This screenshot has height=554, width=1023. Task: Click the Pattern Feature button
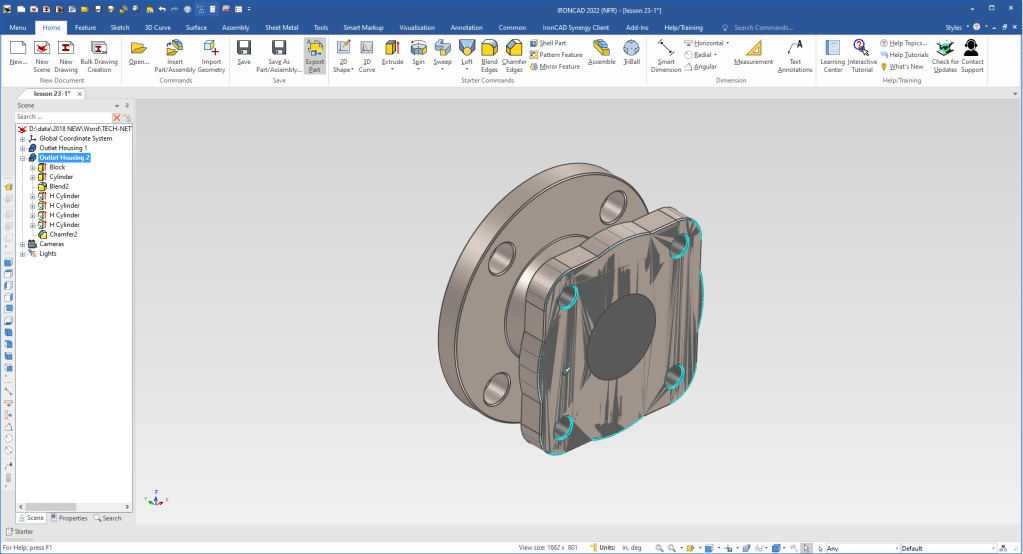(556, 55)
